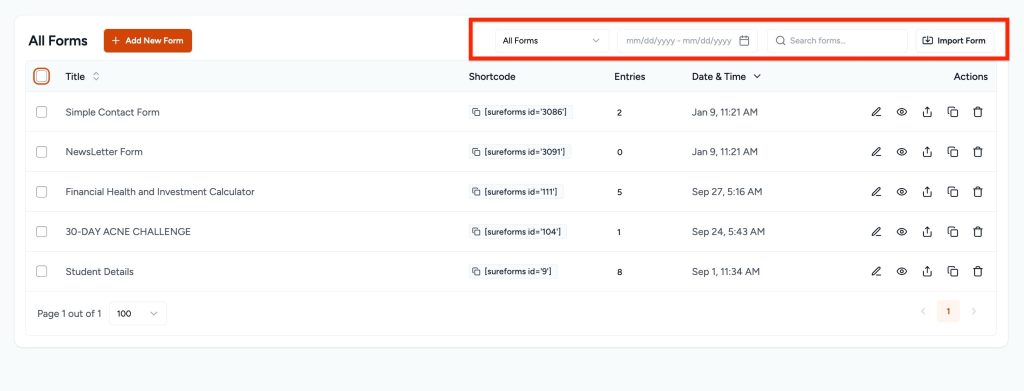Go to previous page with left chevron
Viewport: 1024px width, 391px height.
(x=923, y=311)
